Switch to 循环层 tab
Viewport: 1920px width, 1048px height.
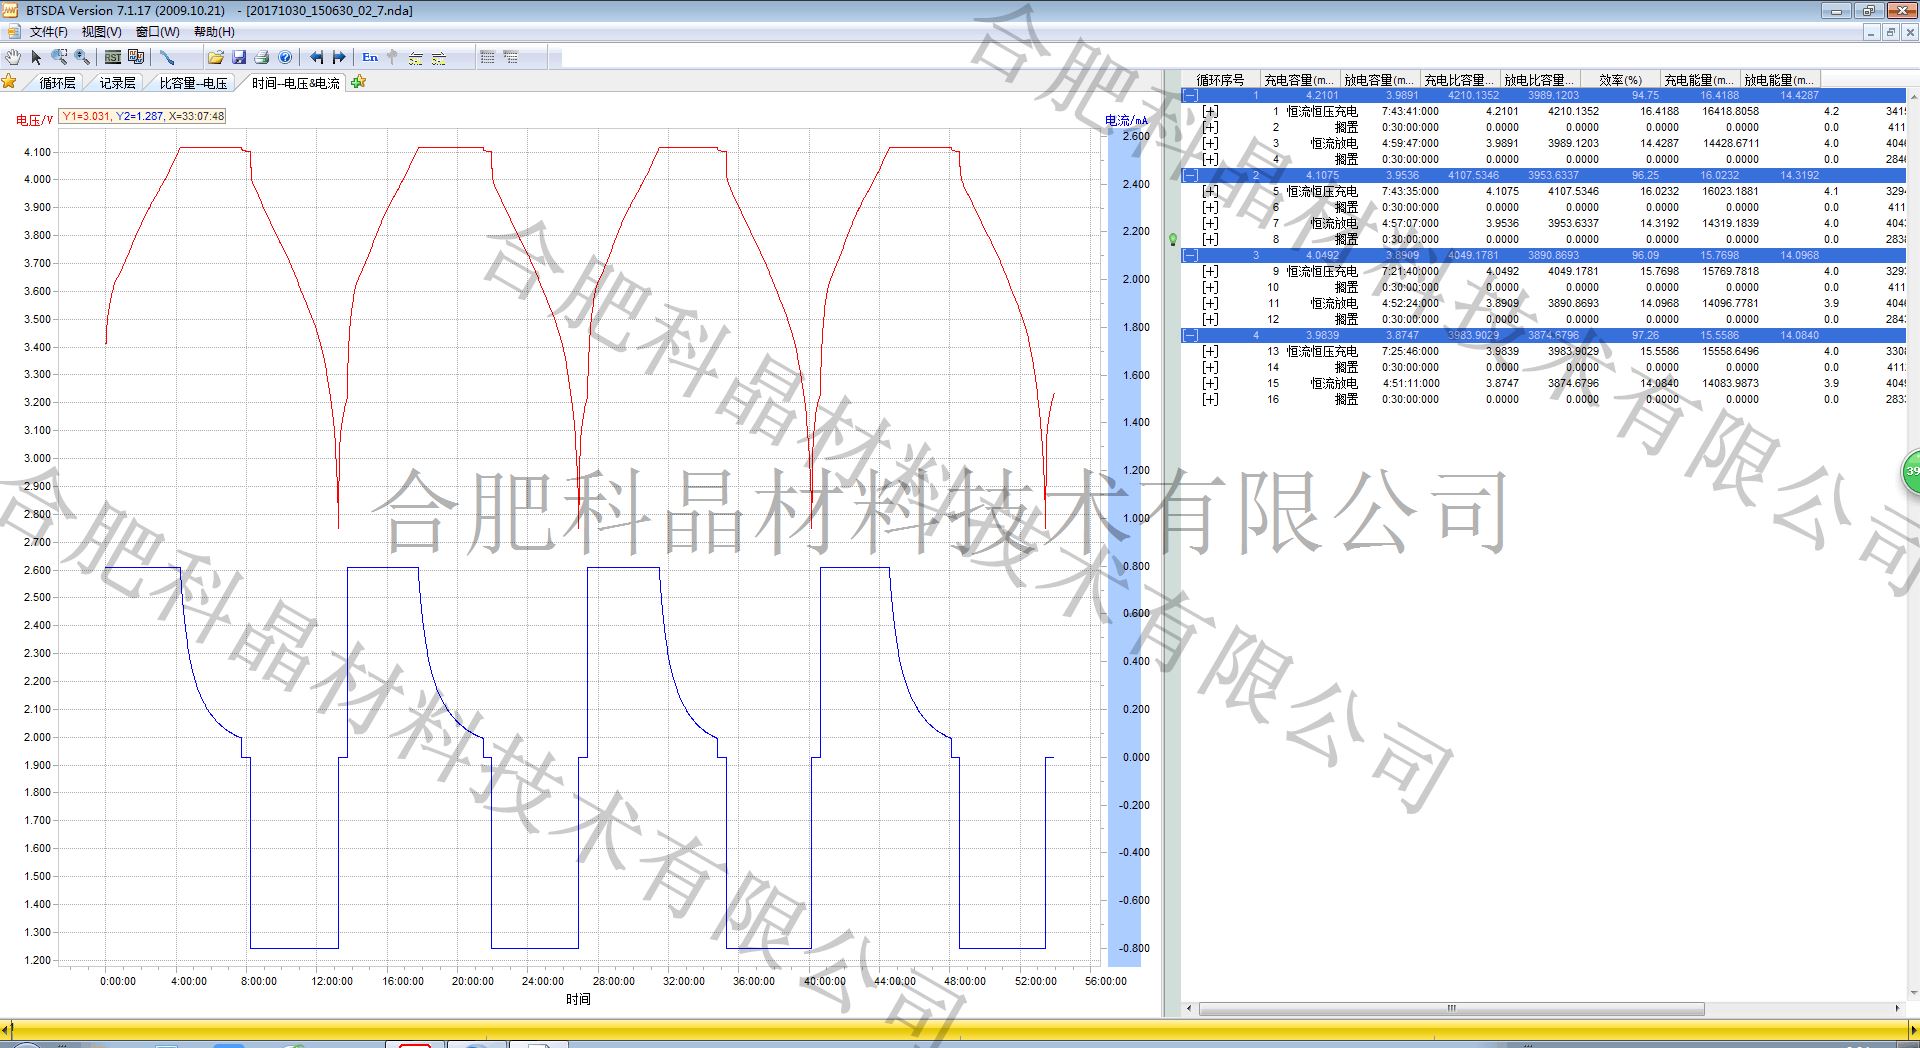(x=57, y=83)
